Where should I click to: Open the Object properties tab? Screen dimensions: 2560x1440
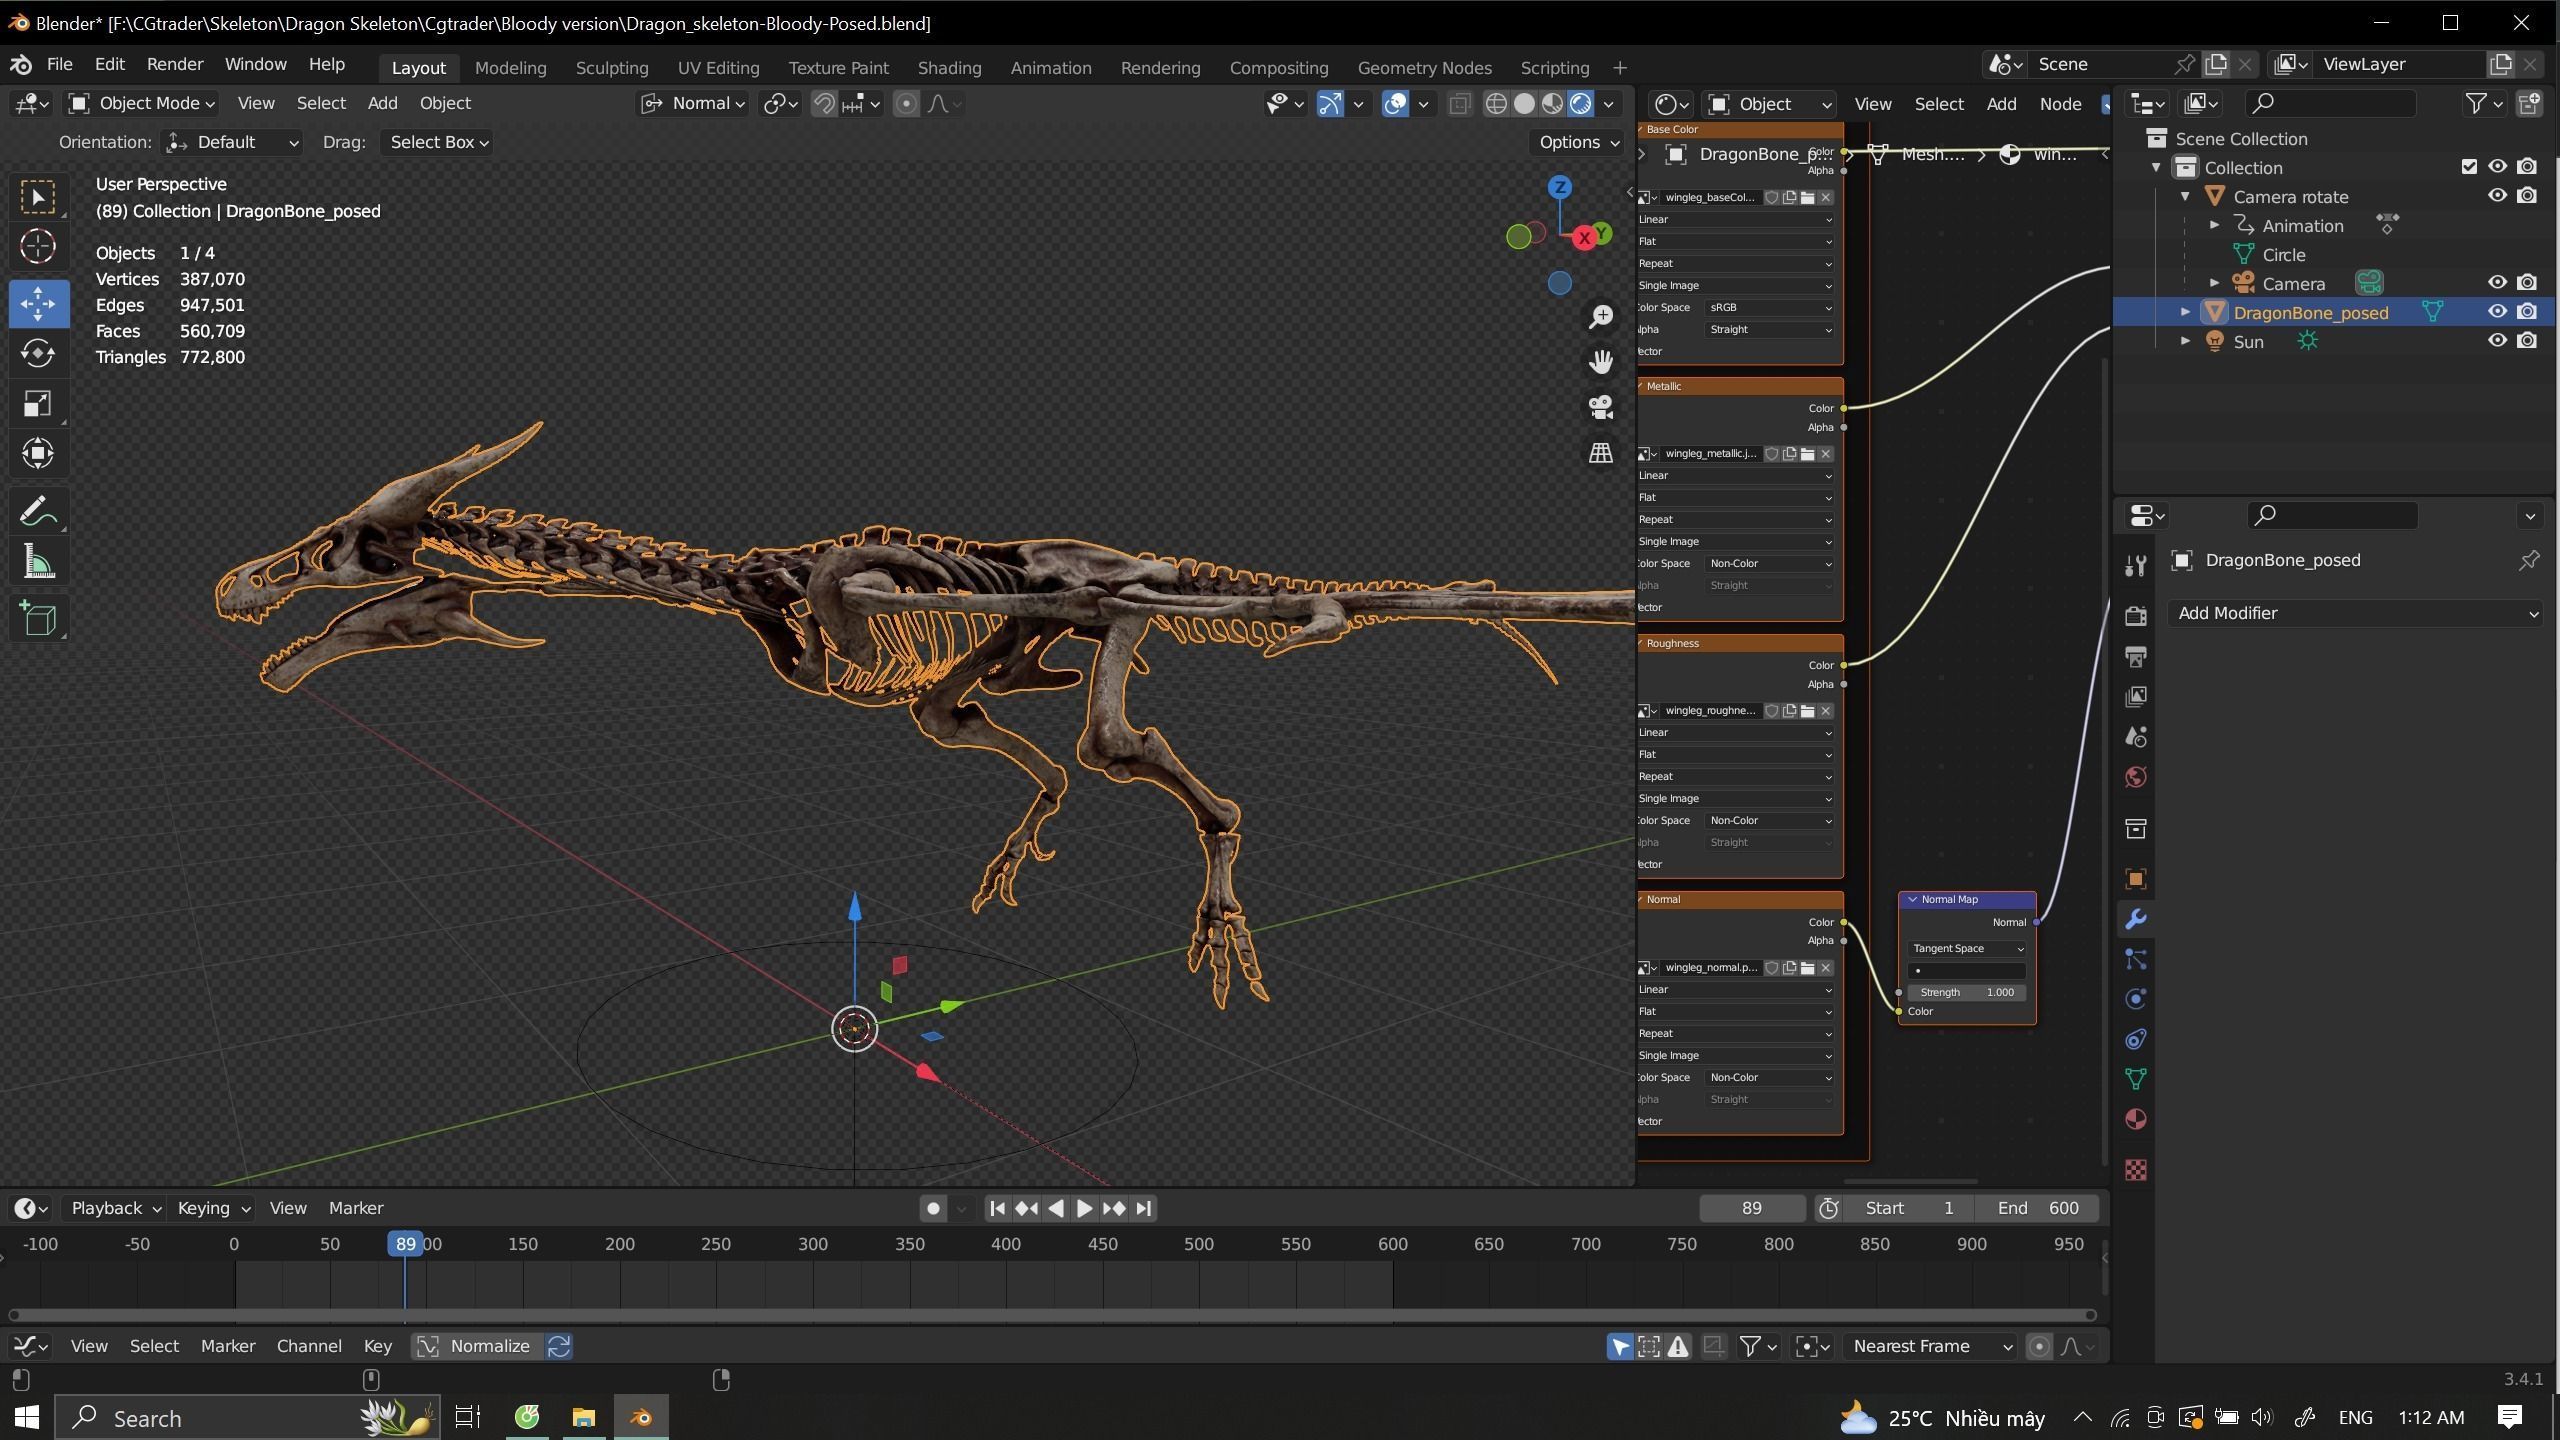[x=2136, y=879]
